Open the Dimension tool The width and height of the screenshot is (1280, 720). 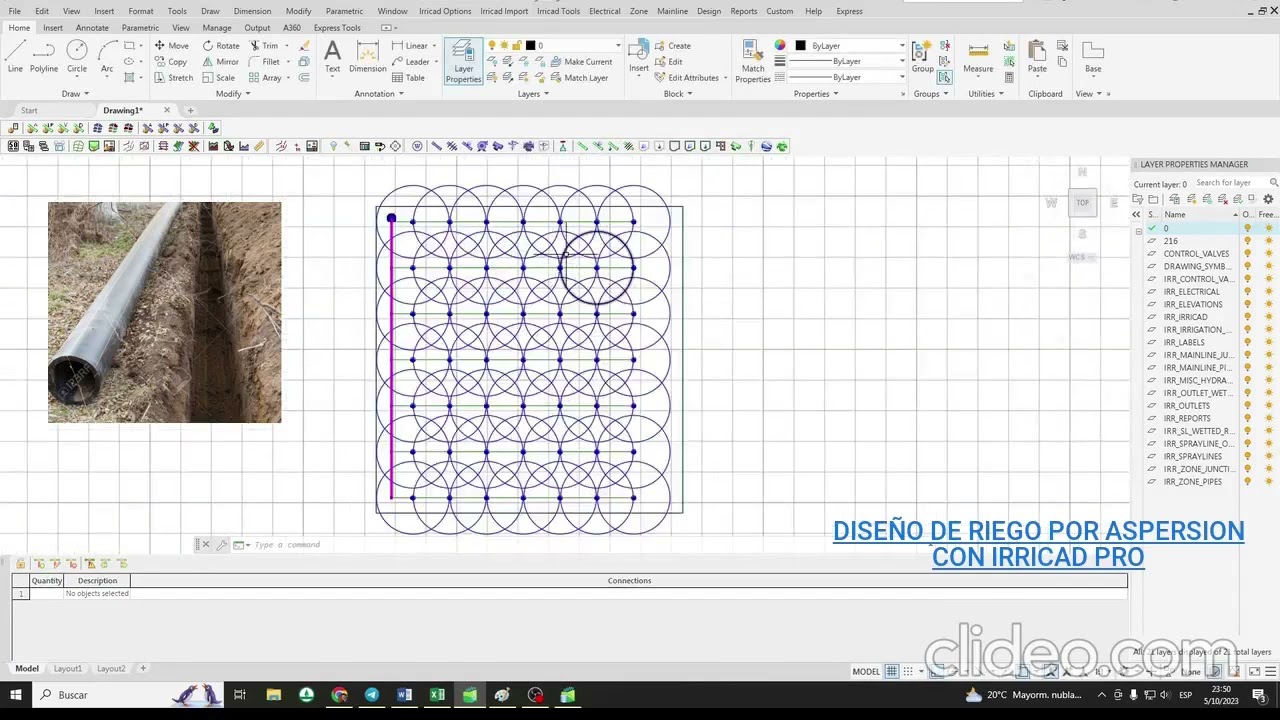click(x=368, y=56)
